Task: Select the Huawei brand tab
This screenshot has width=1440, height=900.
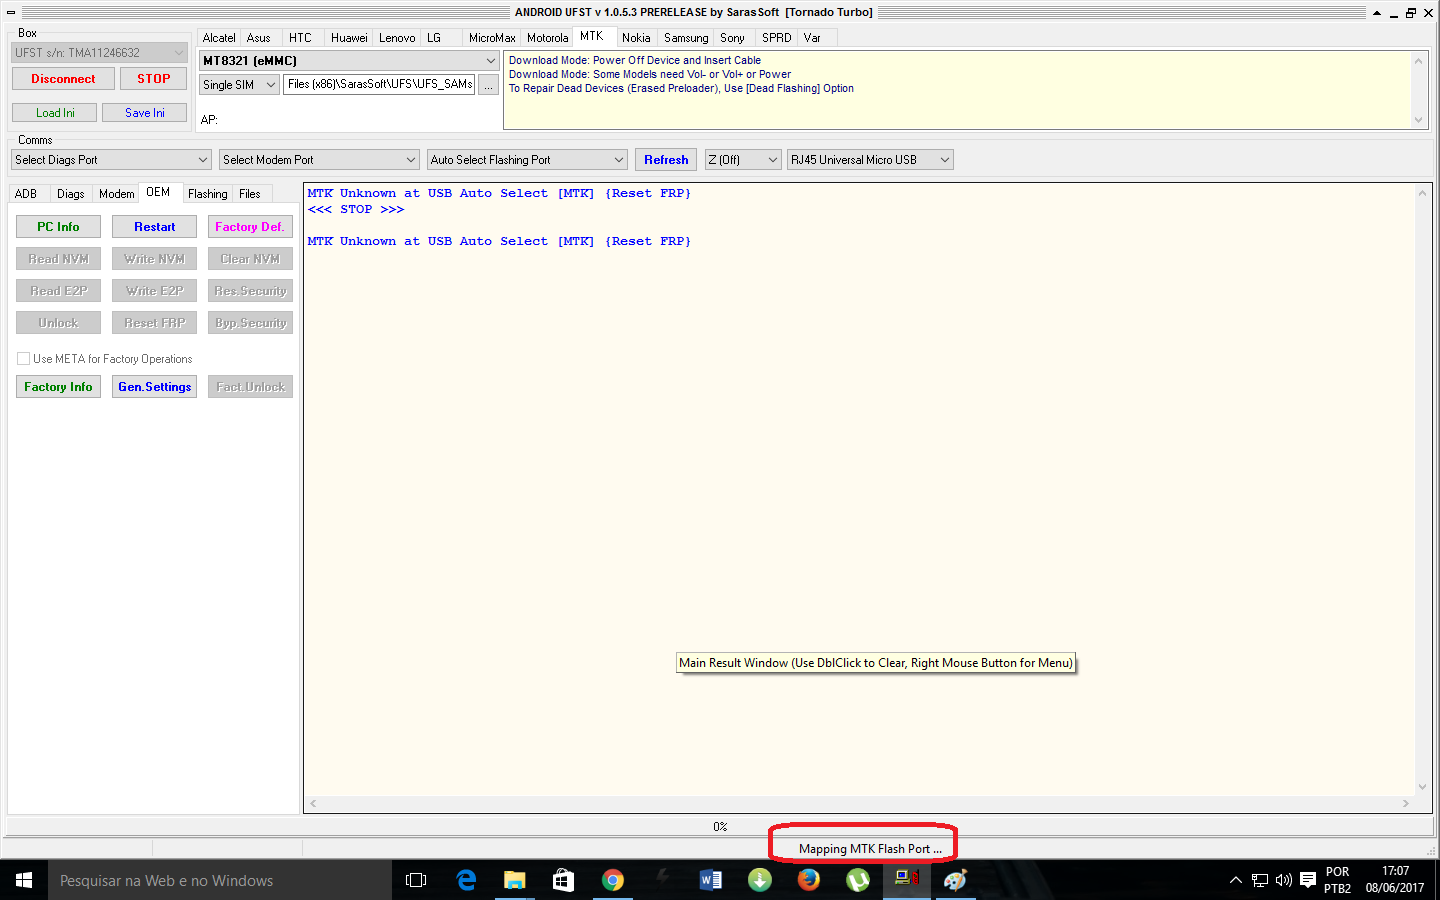Action: [x=349, y=38]
